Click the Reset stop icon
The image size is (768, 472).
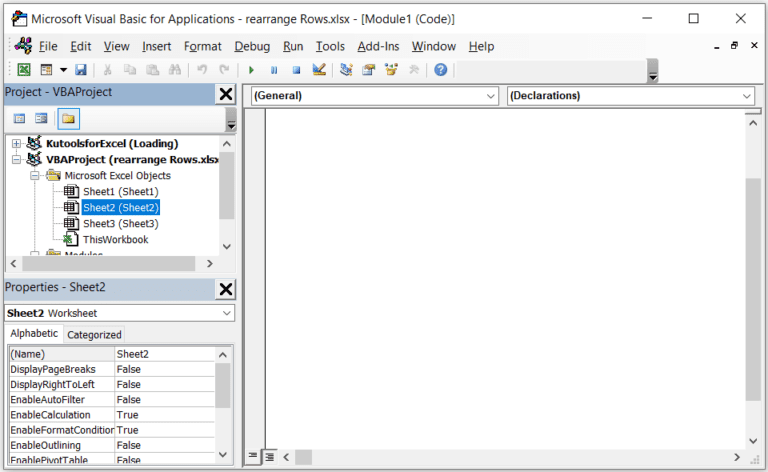tap(296, 70)
